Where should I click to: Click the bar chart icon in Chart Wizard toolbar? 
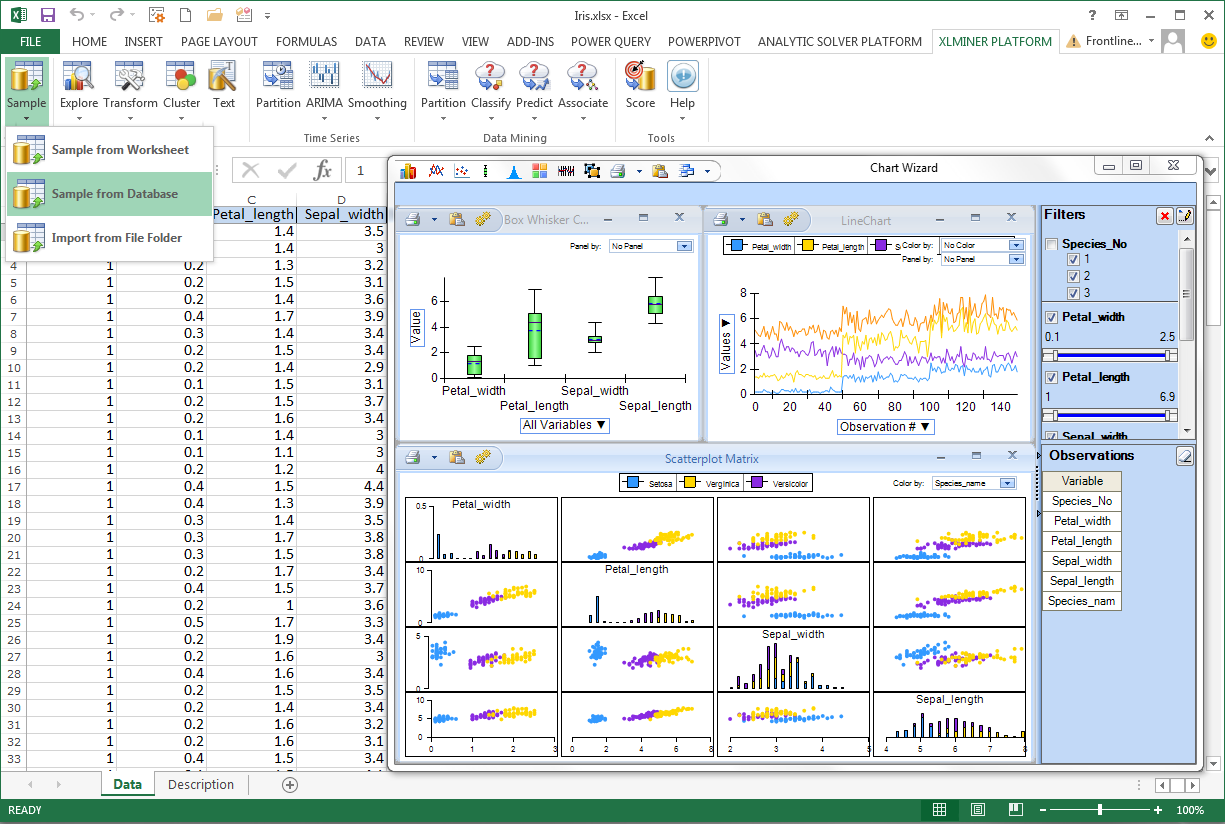[x=408, y=171]
